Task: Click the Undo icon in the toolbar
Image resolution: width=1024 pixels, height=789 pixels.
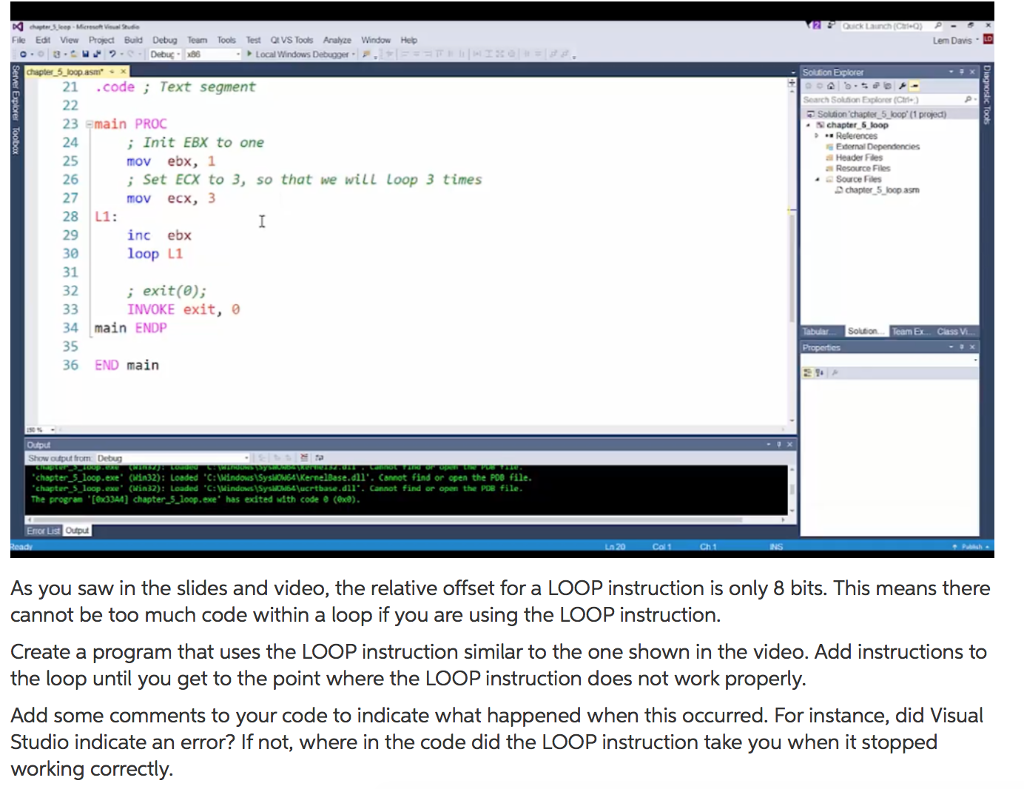Action: pyautogui.click(x=113, y=54)
